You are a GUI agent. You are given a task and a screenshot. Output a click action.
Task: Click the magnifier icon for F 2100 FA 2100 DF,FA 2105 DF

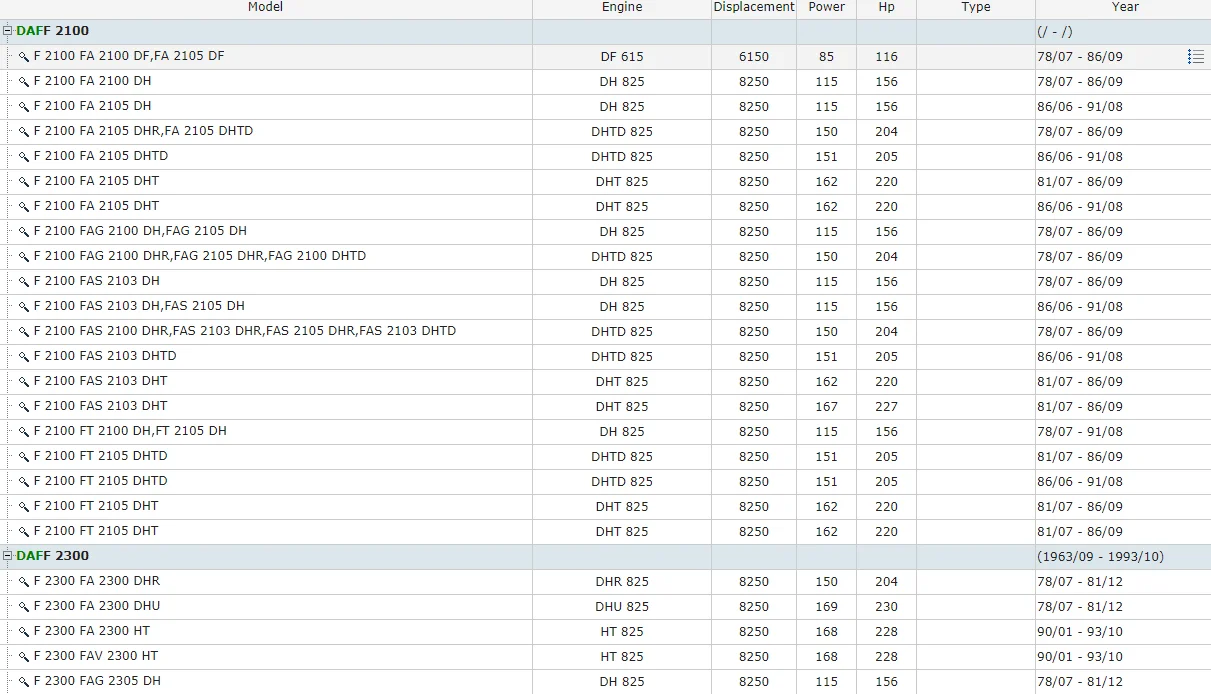tap(24, 57)
